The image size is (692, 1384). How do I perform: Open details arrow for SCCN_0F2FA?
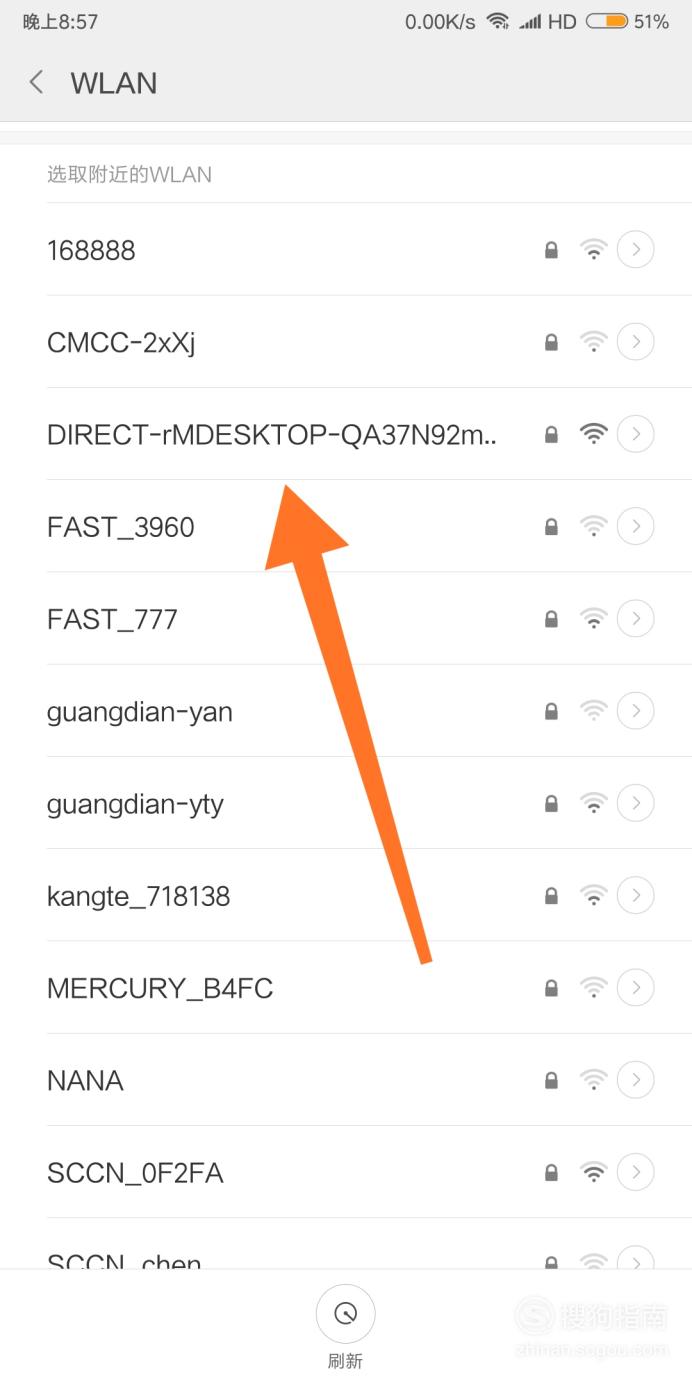636,1172
